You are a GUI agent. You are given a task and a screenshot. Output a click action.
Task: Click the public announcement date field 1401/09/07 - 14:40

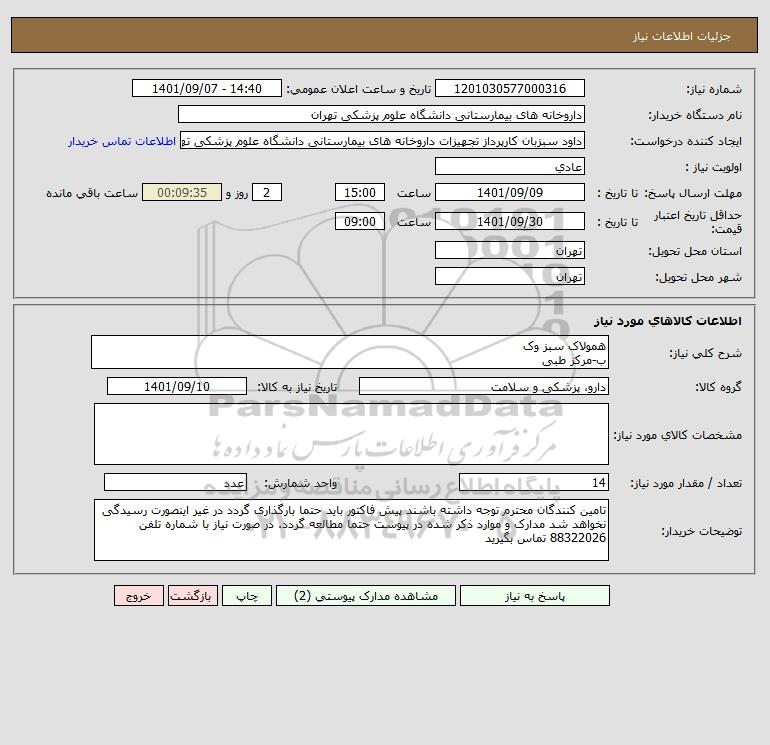(207, 88)
